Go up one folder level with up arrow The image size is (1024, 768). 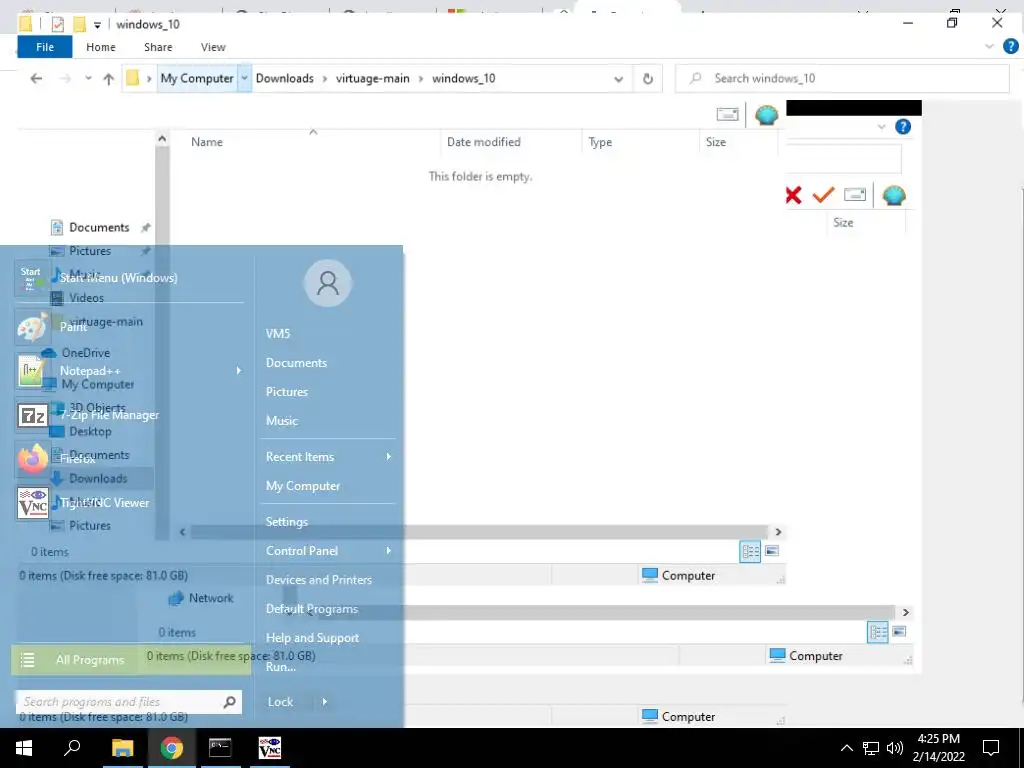108,78
